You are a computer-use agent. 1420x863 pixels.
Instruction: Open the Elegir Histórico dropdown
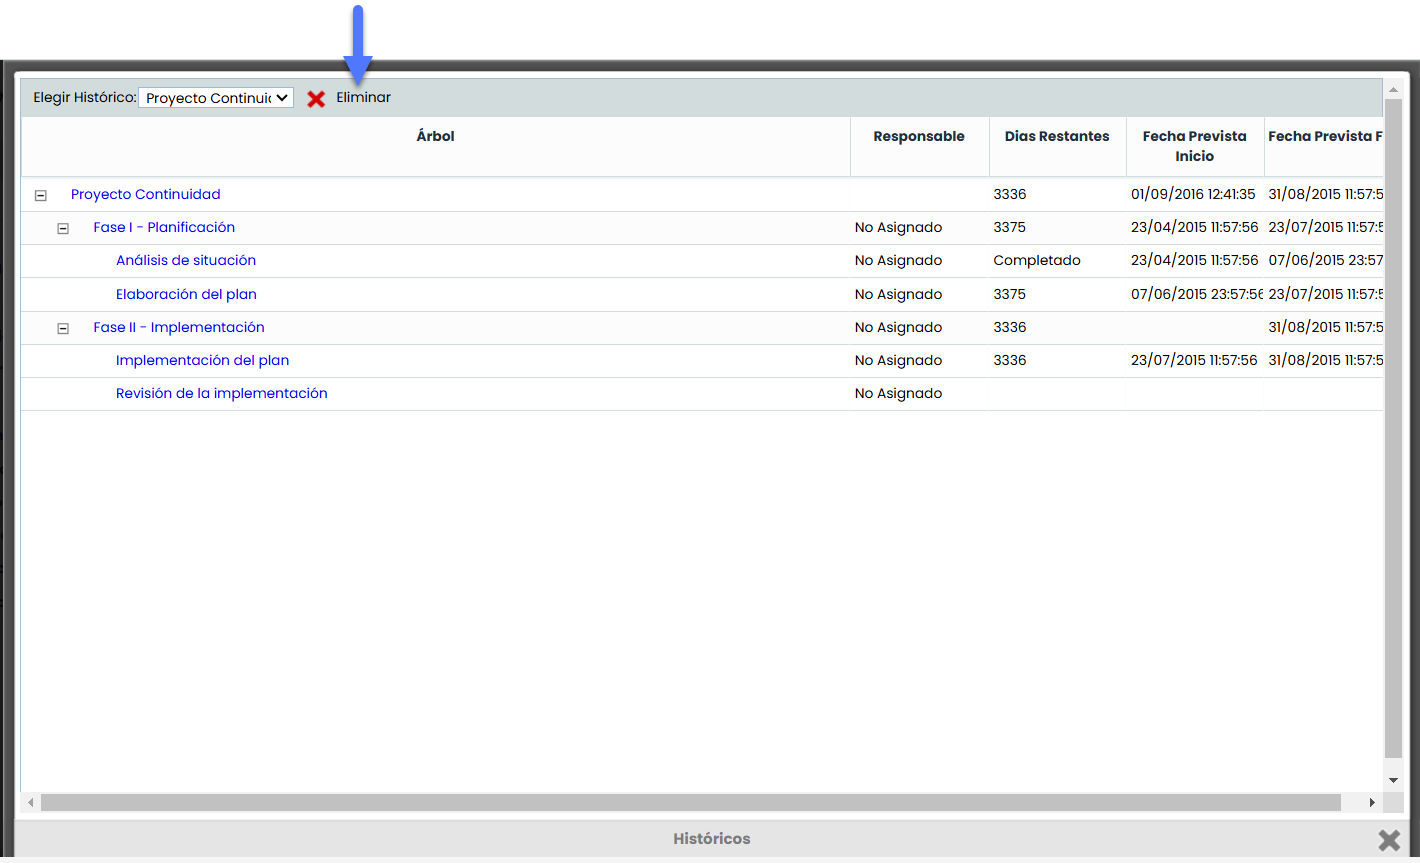(x=216, y=98)
